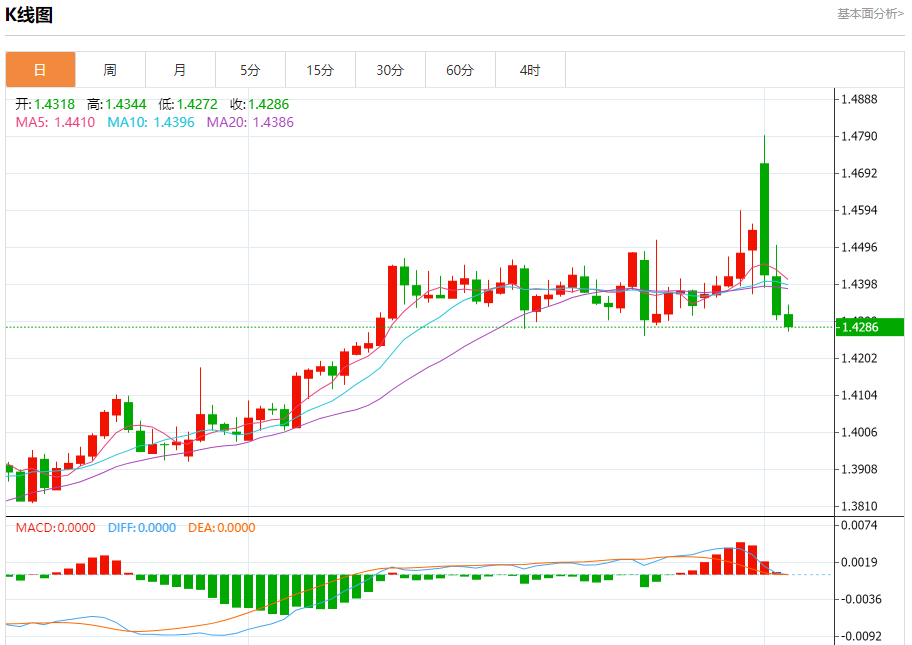This screenshot has height=645, width=912.
Task: Open the 5分 interval tab
Action: pos(250,70)
